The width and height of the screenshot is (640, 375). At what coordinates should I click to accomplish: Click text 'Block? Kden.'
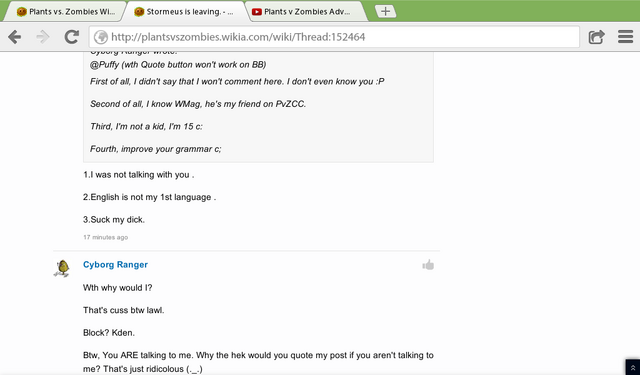pyautogui.click(x=109, y=333)
